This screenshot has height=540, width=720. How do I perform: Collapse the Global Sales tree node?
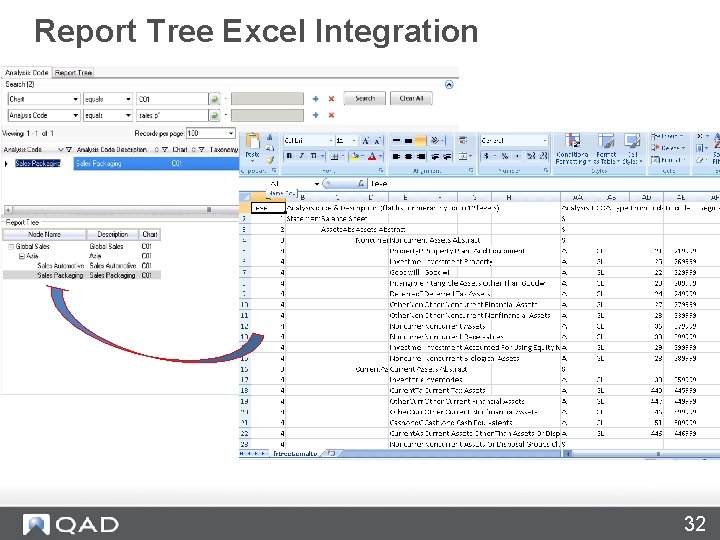[x=11, y=247]
